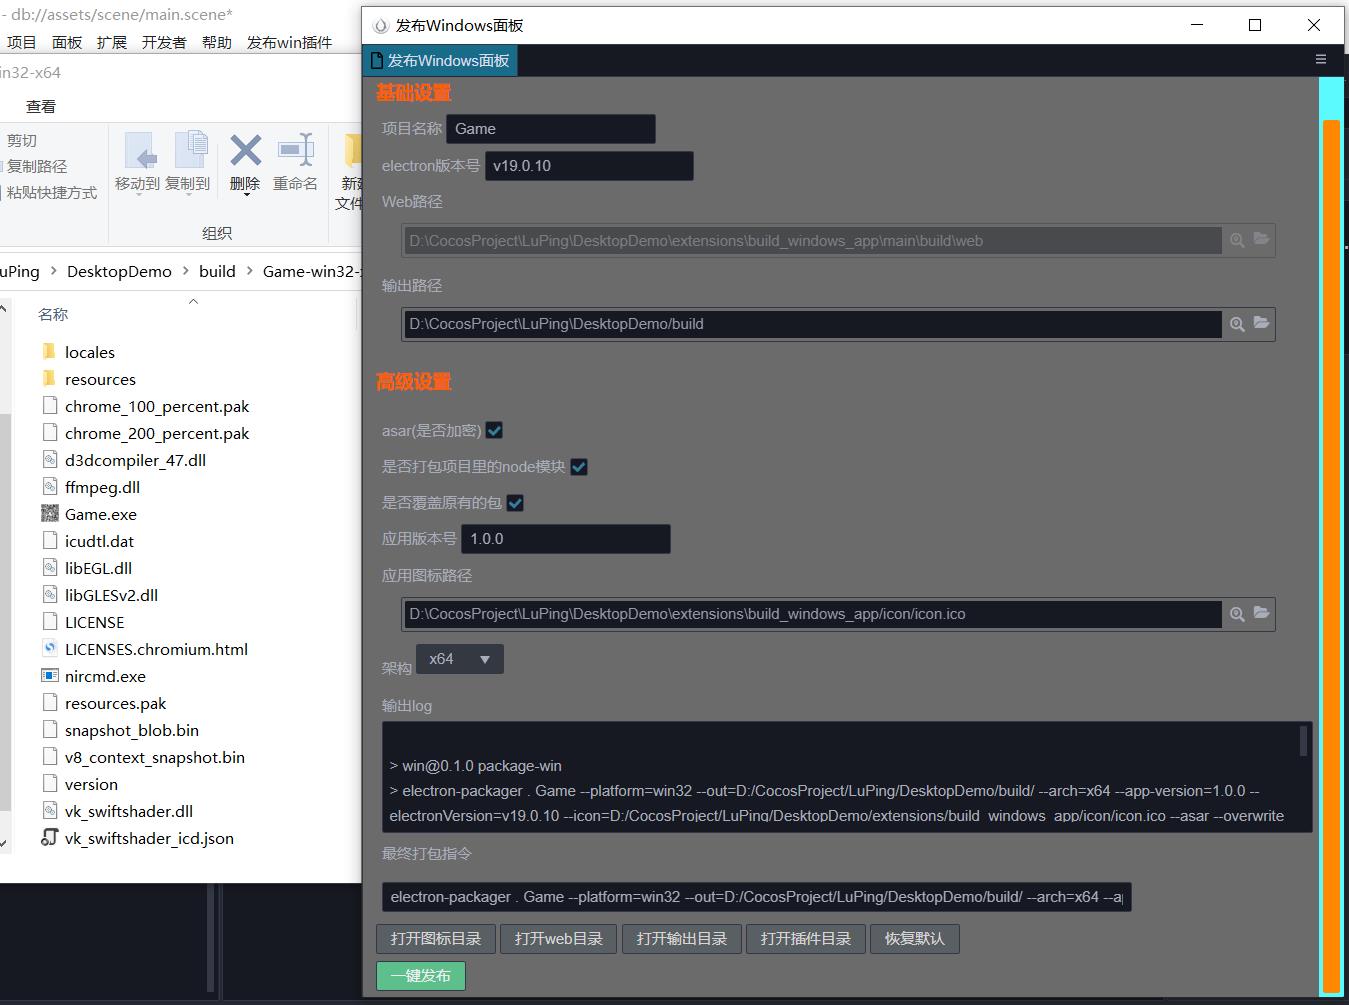Toggle the asar(是否加密) checkbox
Viewport: 1349px width, 1005px height.
493,430
